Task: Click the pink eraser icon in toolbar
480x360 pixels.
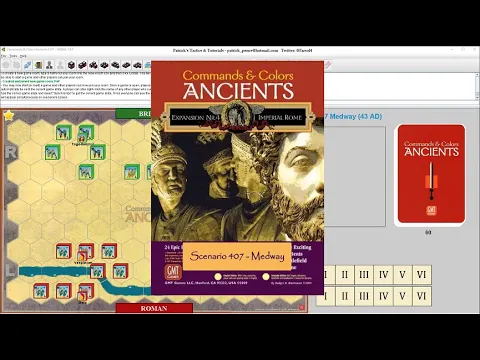Action: (x=328, y=65)
